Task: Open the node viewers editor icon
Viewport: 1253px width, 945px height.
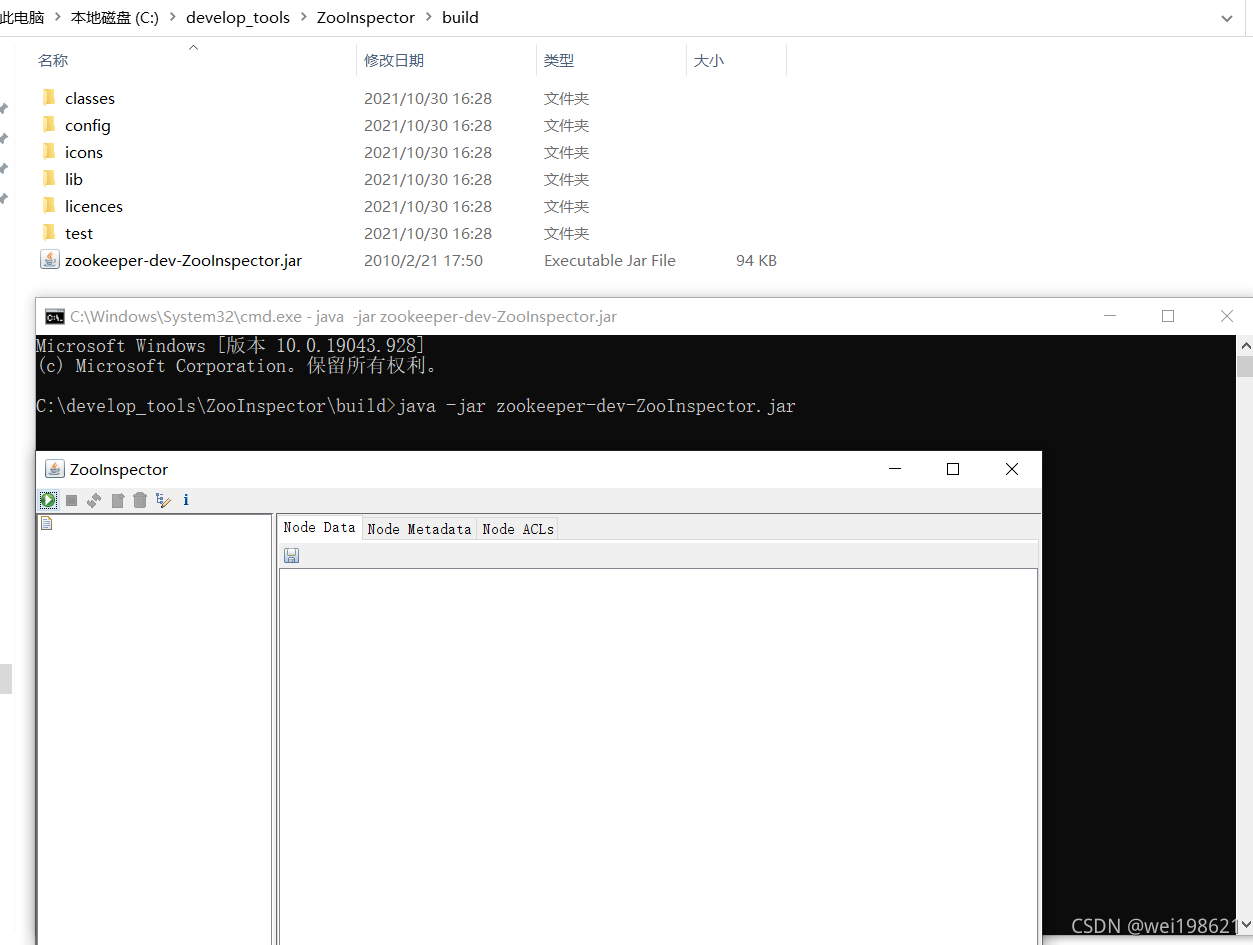Action: click(164, 500)
